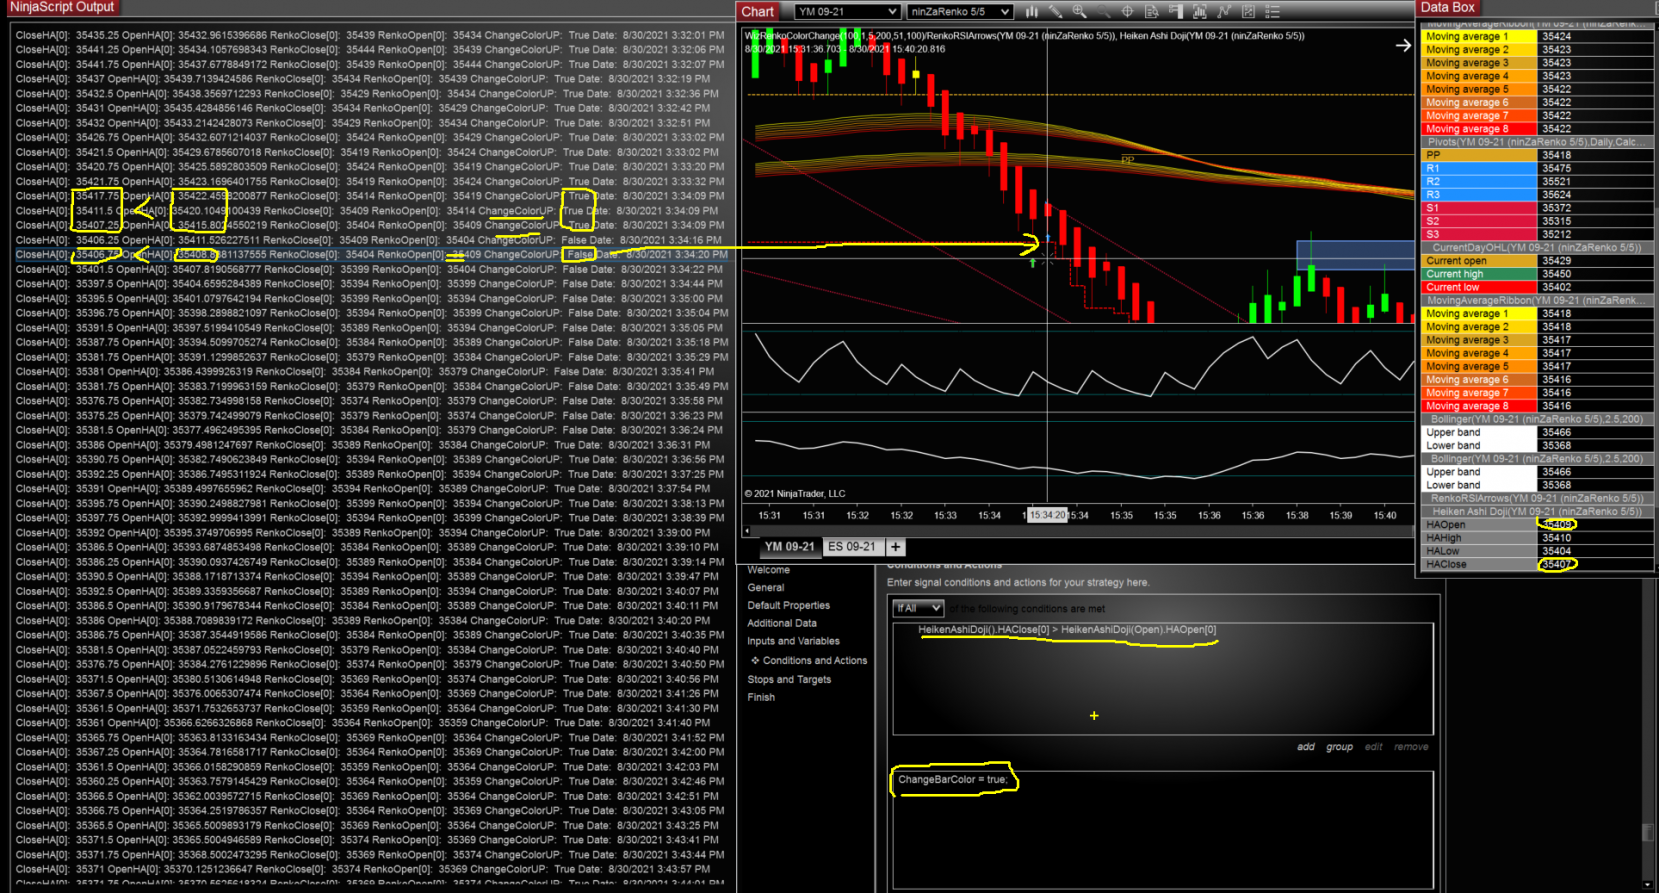The image size is (1659, 893).
Task: Open the Strategies icon in chart toolbar
Action: coord(1248,12)
